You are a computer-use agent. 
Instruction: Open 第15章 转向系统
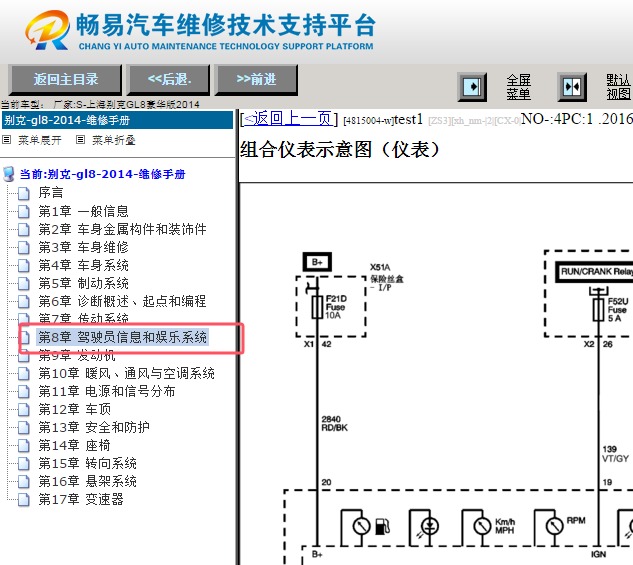pos(88,463)
